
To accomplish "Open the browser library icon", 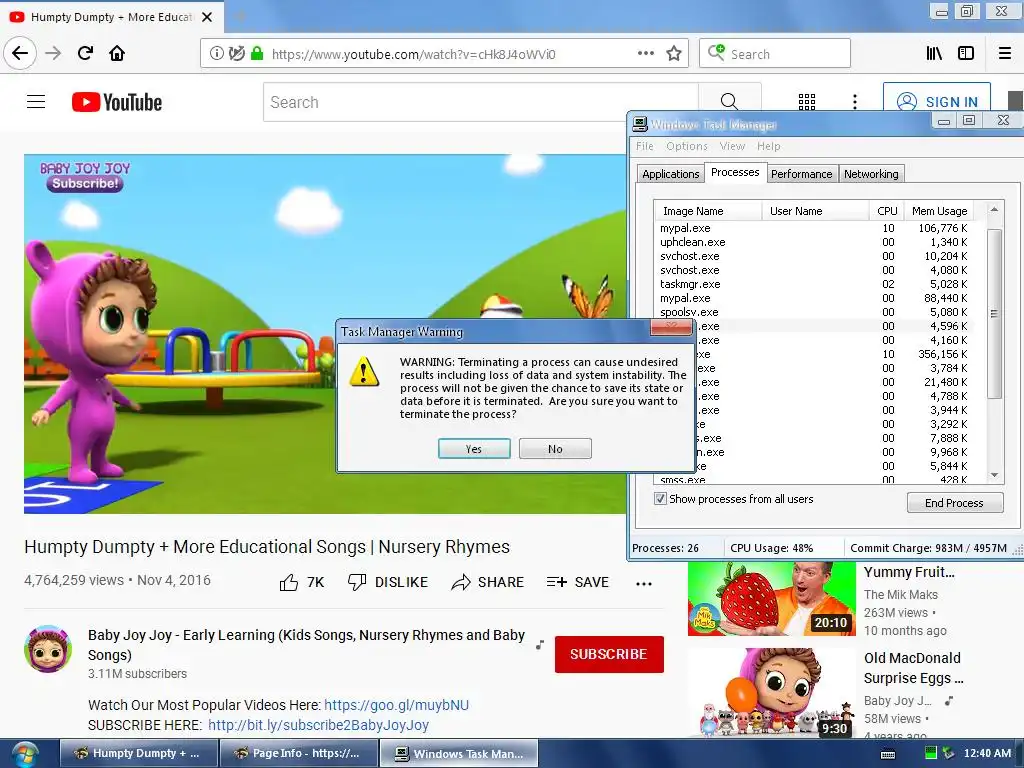I will click(x=934, y=54).
